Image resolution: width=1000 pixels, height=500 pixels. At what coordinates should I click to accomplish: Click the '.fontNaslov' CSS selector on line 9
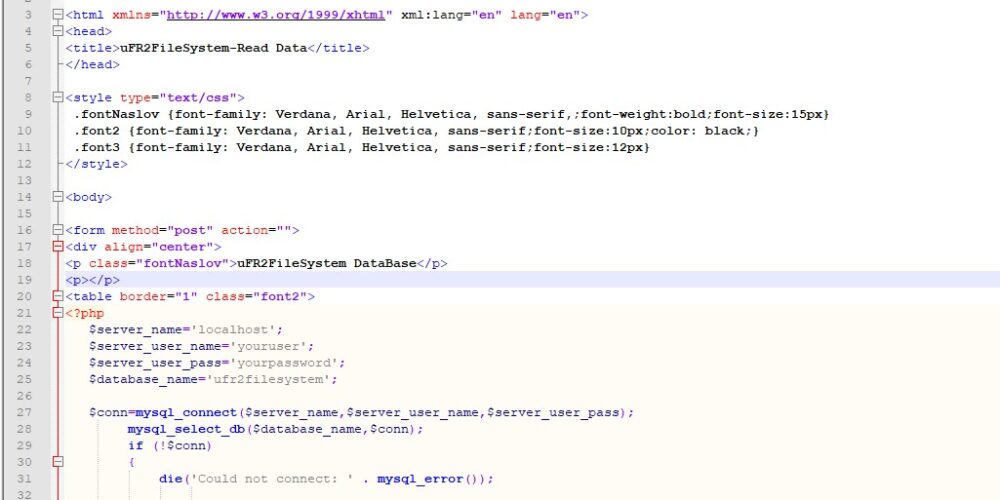[116, 114]
